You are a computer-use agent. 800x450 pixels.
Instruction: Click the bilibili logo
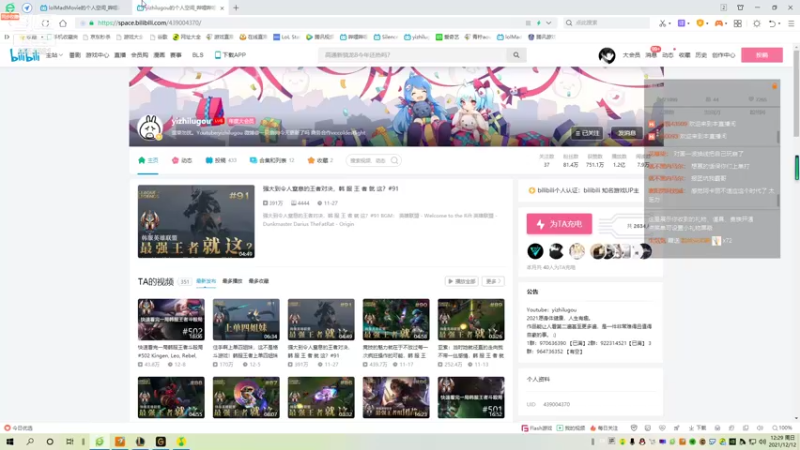tap(24, 56)
